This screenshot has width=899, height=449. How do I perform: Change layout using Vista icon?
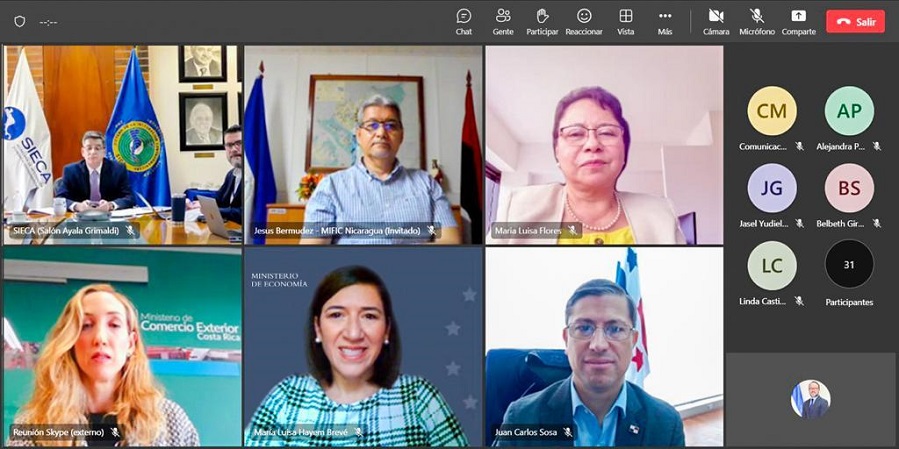click(626, 21)
